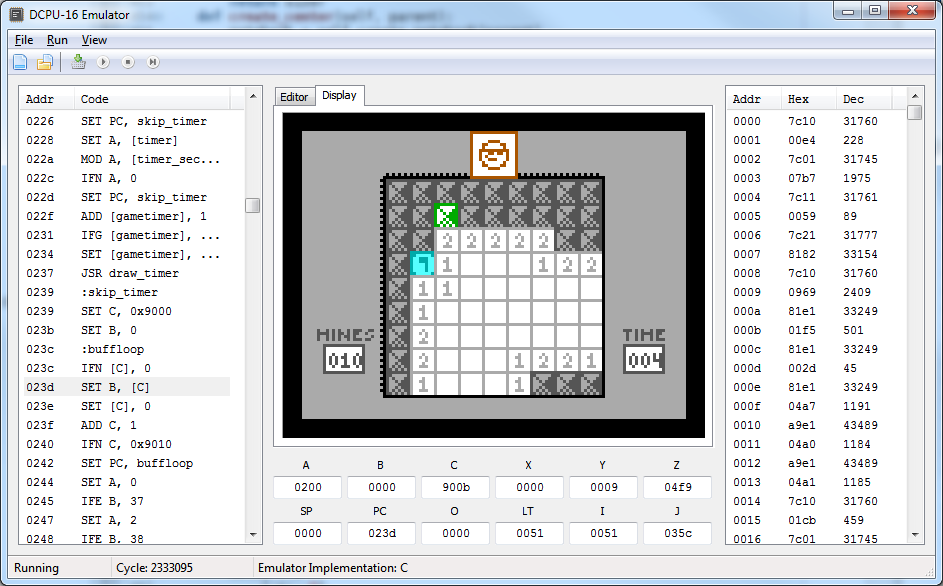Click register Z value field 04f9
943x586 pixels.
click(x=677, y=487)
